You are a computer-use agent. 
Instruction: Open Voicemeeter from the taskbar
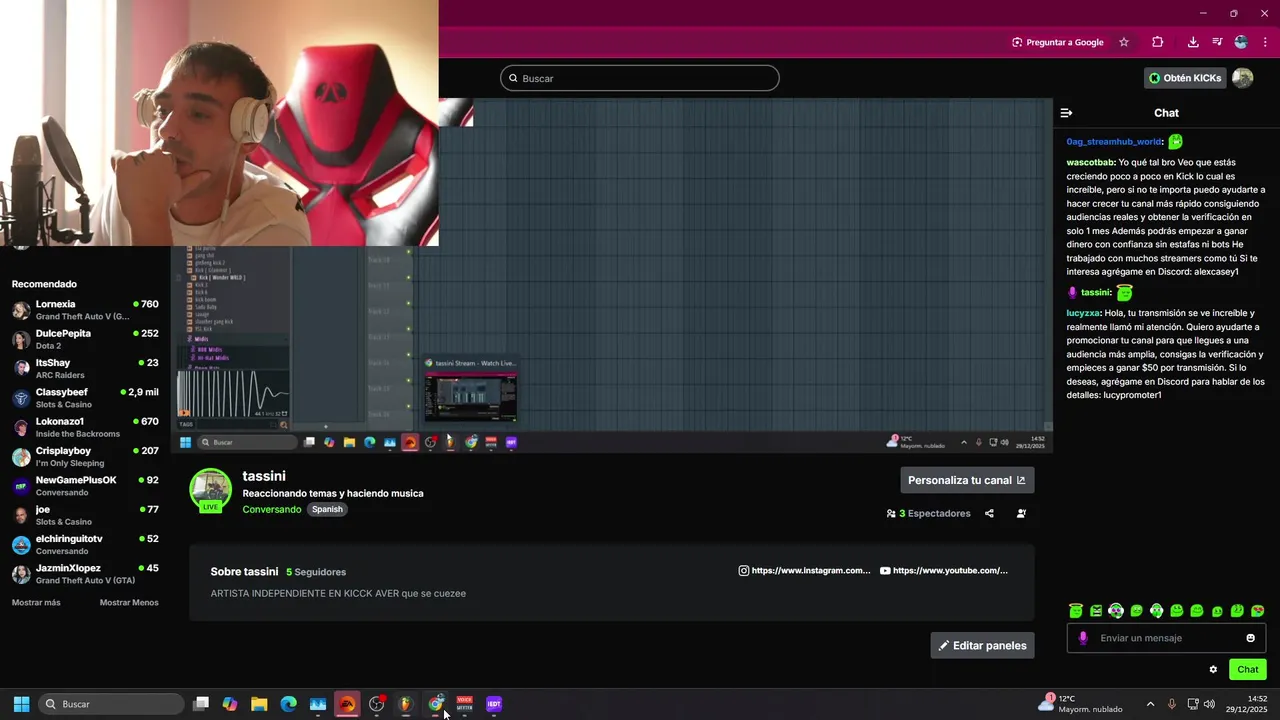pos(464,704)
